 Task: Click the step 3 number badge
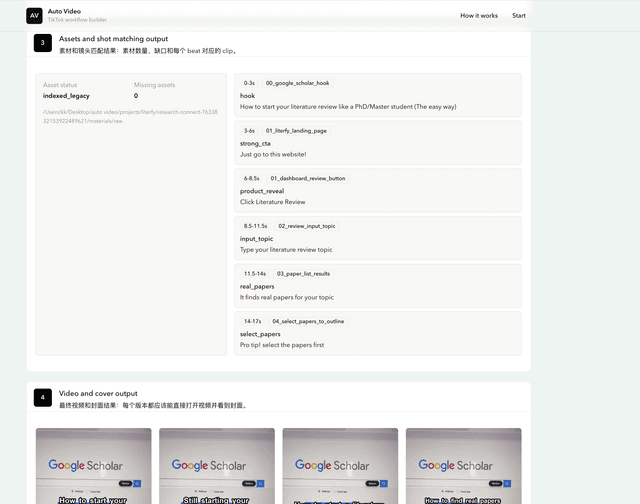click(x=42, y=43)
